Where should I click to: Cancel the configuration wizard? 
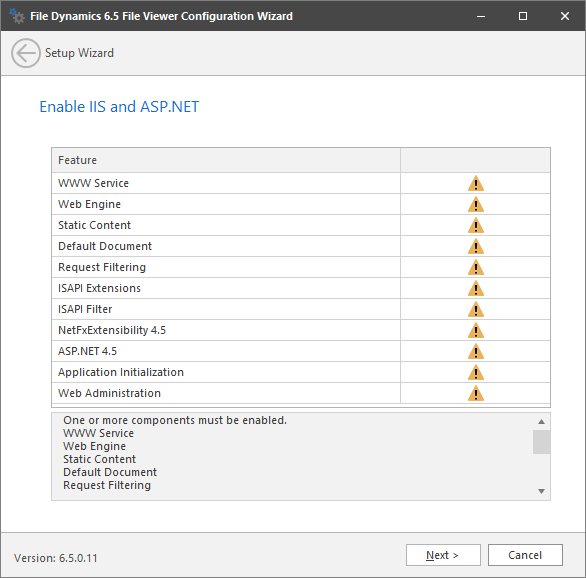coord(525,555)
